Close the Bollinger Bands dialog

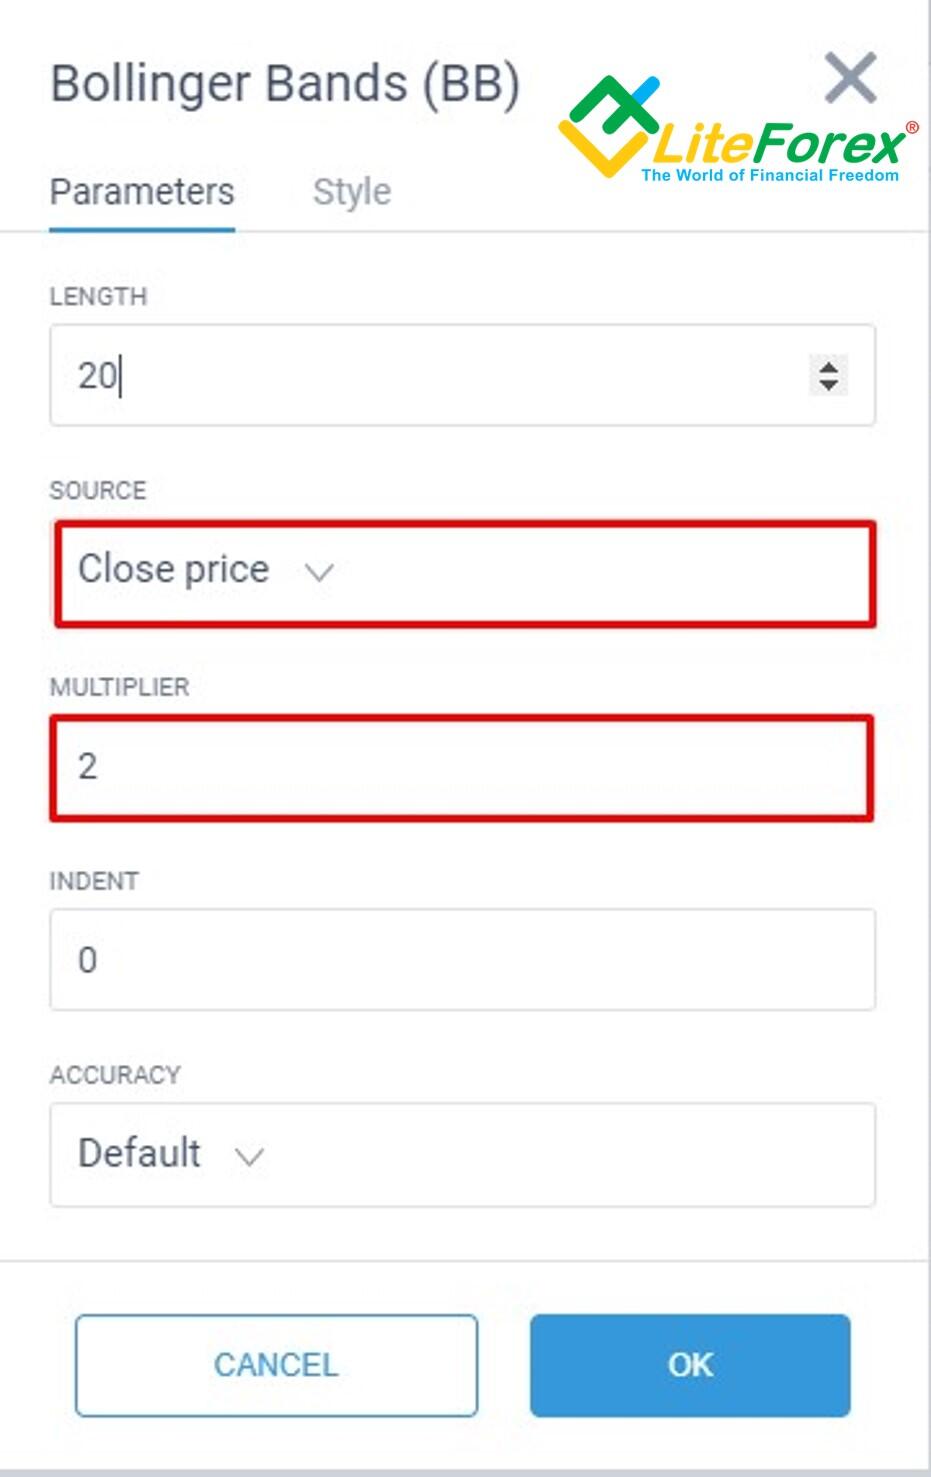pyautogui.click(x=850, y=78)
